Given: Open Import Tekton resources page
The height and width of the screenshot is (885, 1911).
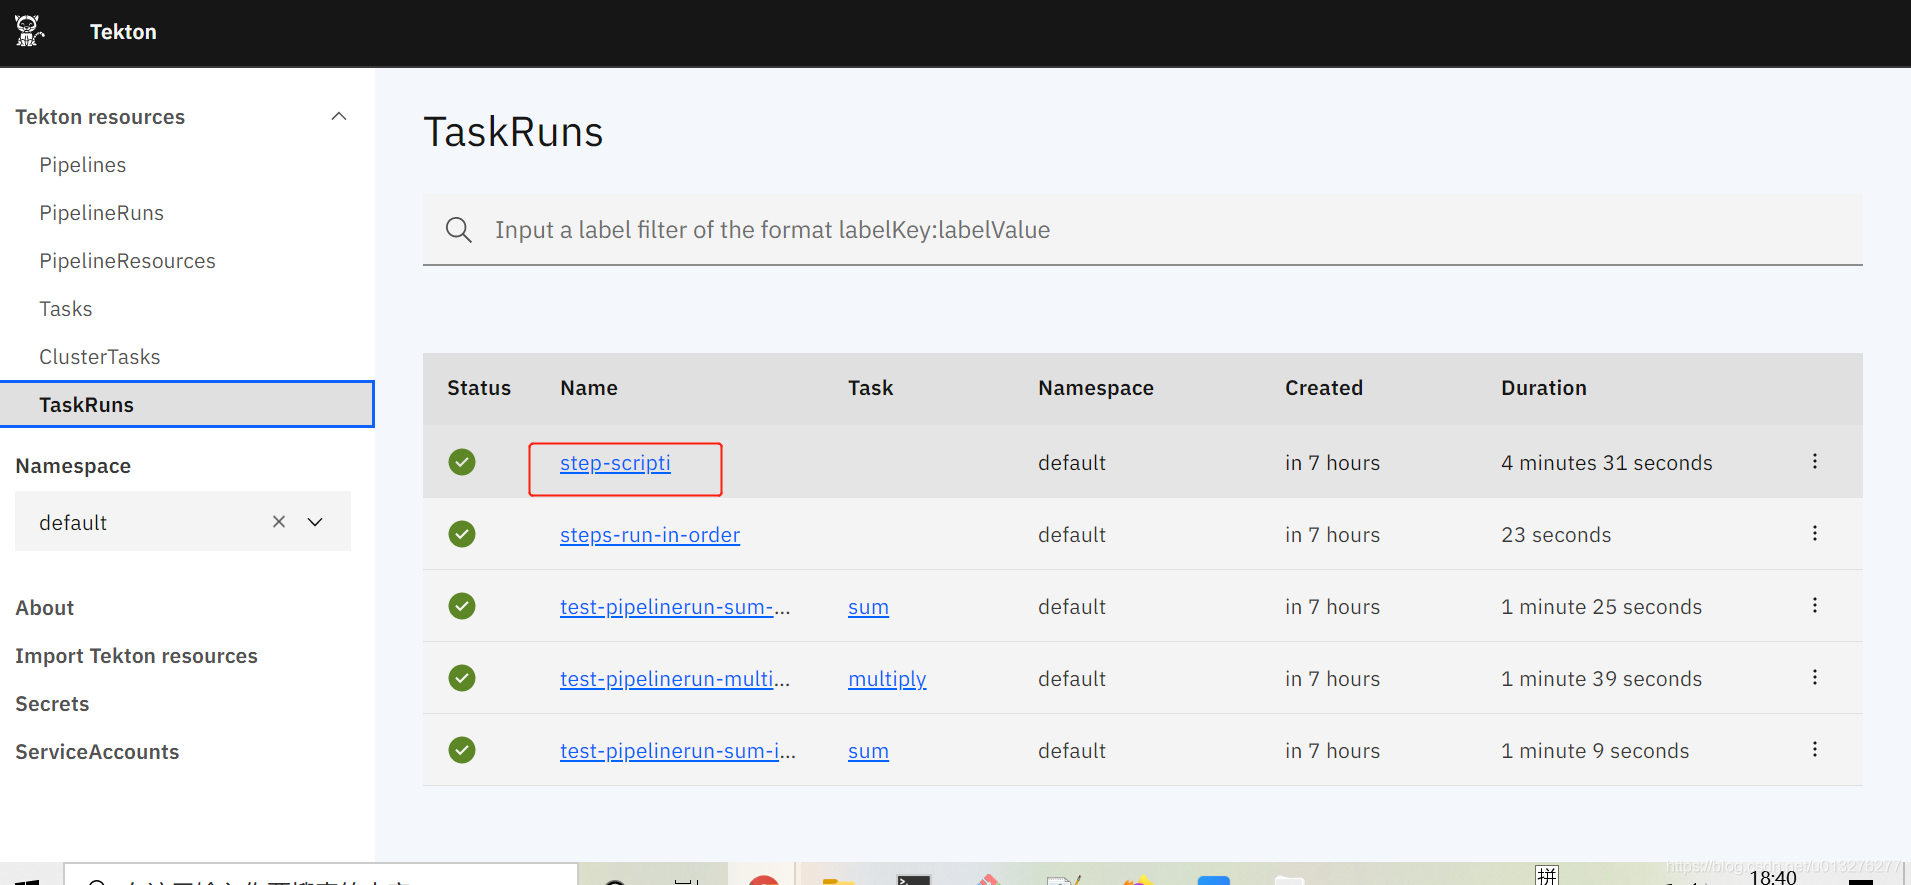Looking at the screenshot, I should 137,656.
